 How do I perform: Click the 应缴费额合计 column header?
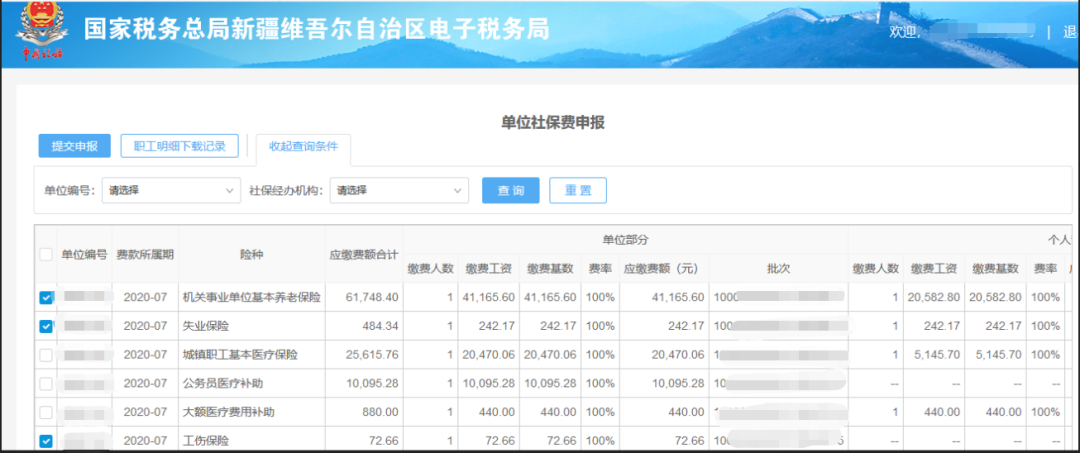click(x=364, y=254)
